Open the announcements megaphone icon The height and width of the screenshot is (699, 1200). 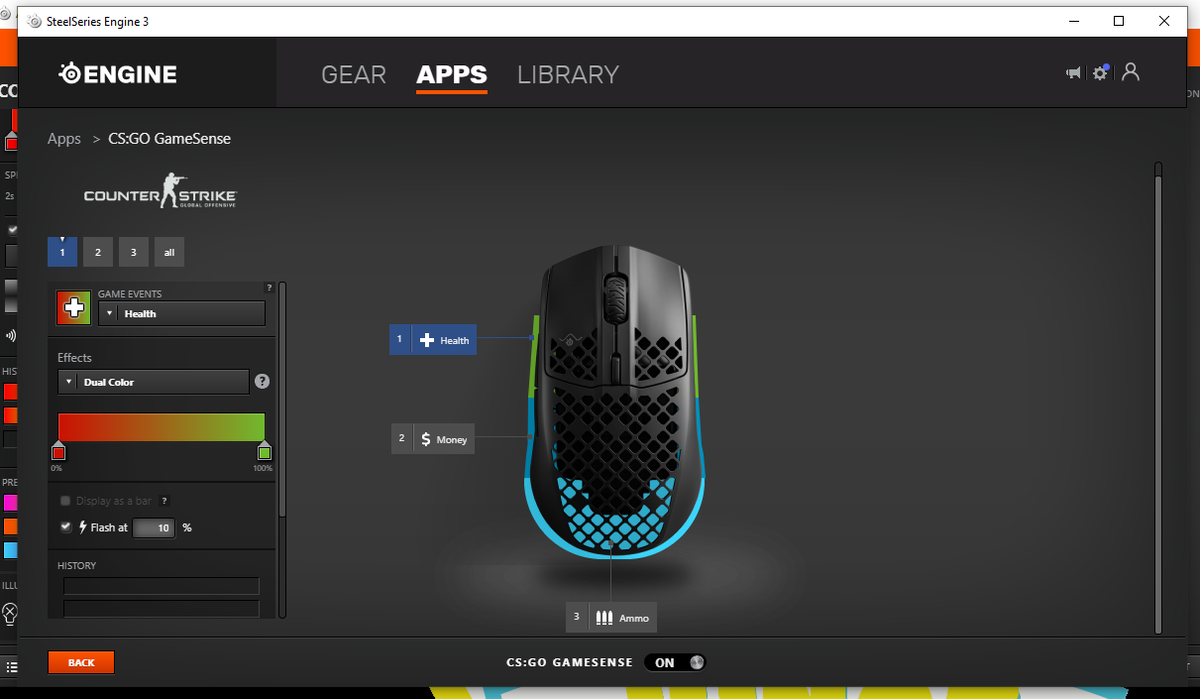1073,73
